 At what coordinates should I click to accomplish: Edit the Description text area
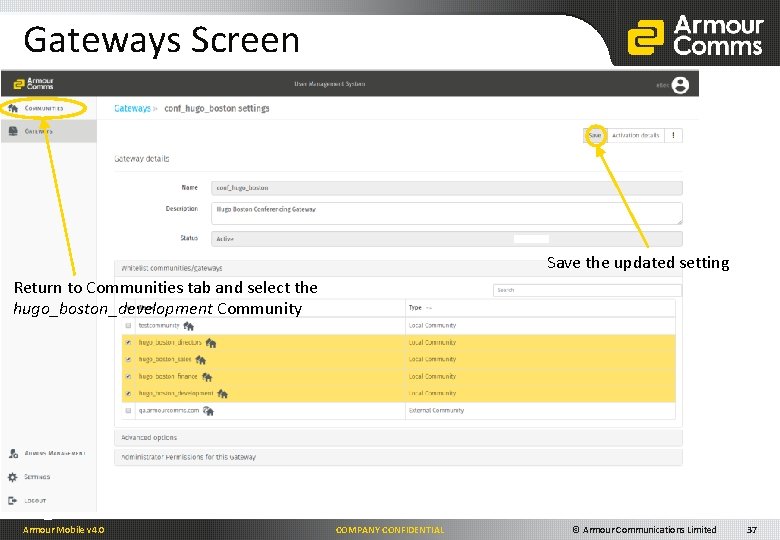point(446,213)
